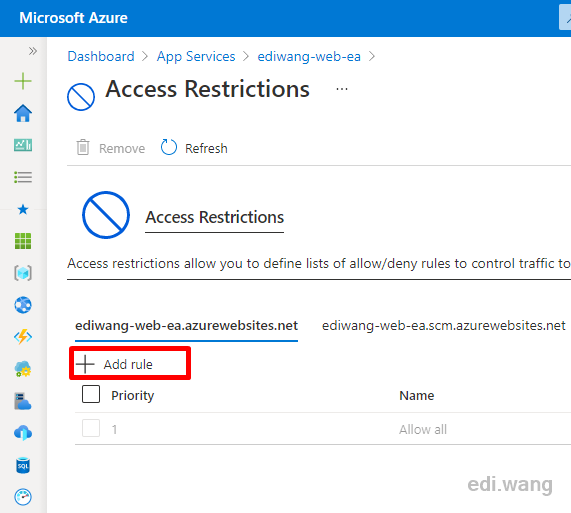This screenshot has width=571, height=513.
Task: Select the ediwang-web-ea.azurewebsites.net tab
Action: [186, 325]
